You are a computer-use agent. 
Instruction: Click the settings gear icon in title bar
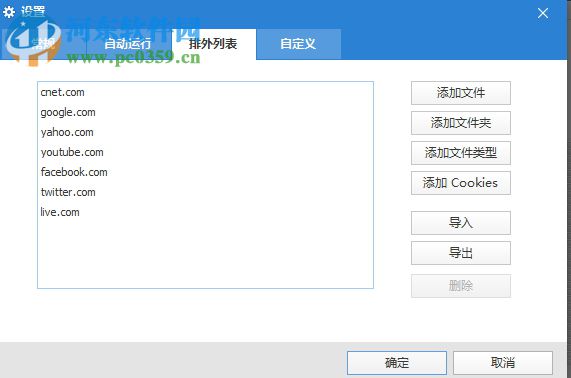coord(9,12)
